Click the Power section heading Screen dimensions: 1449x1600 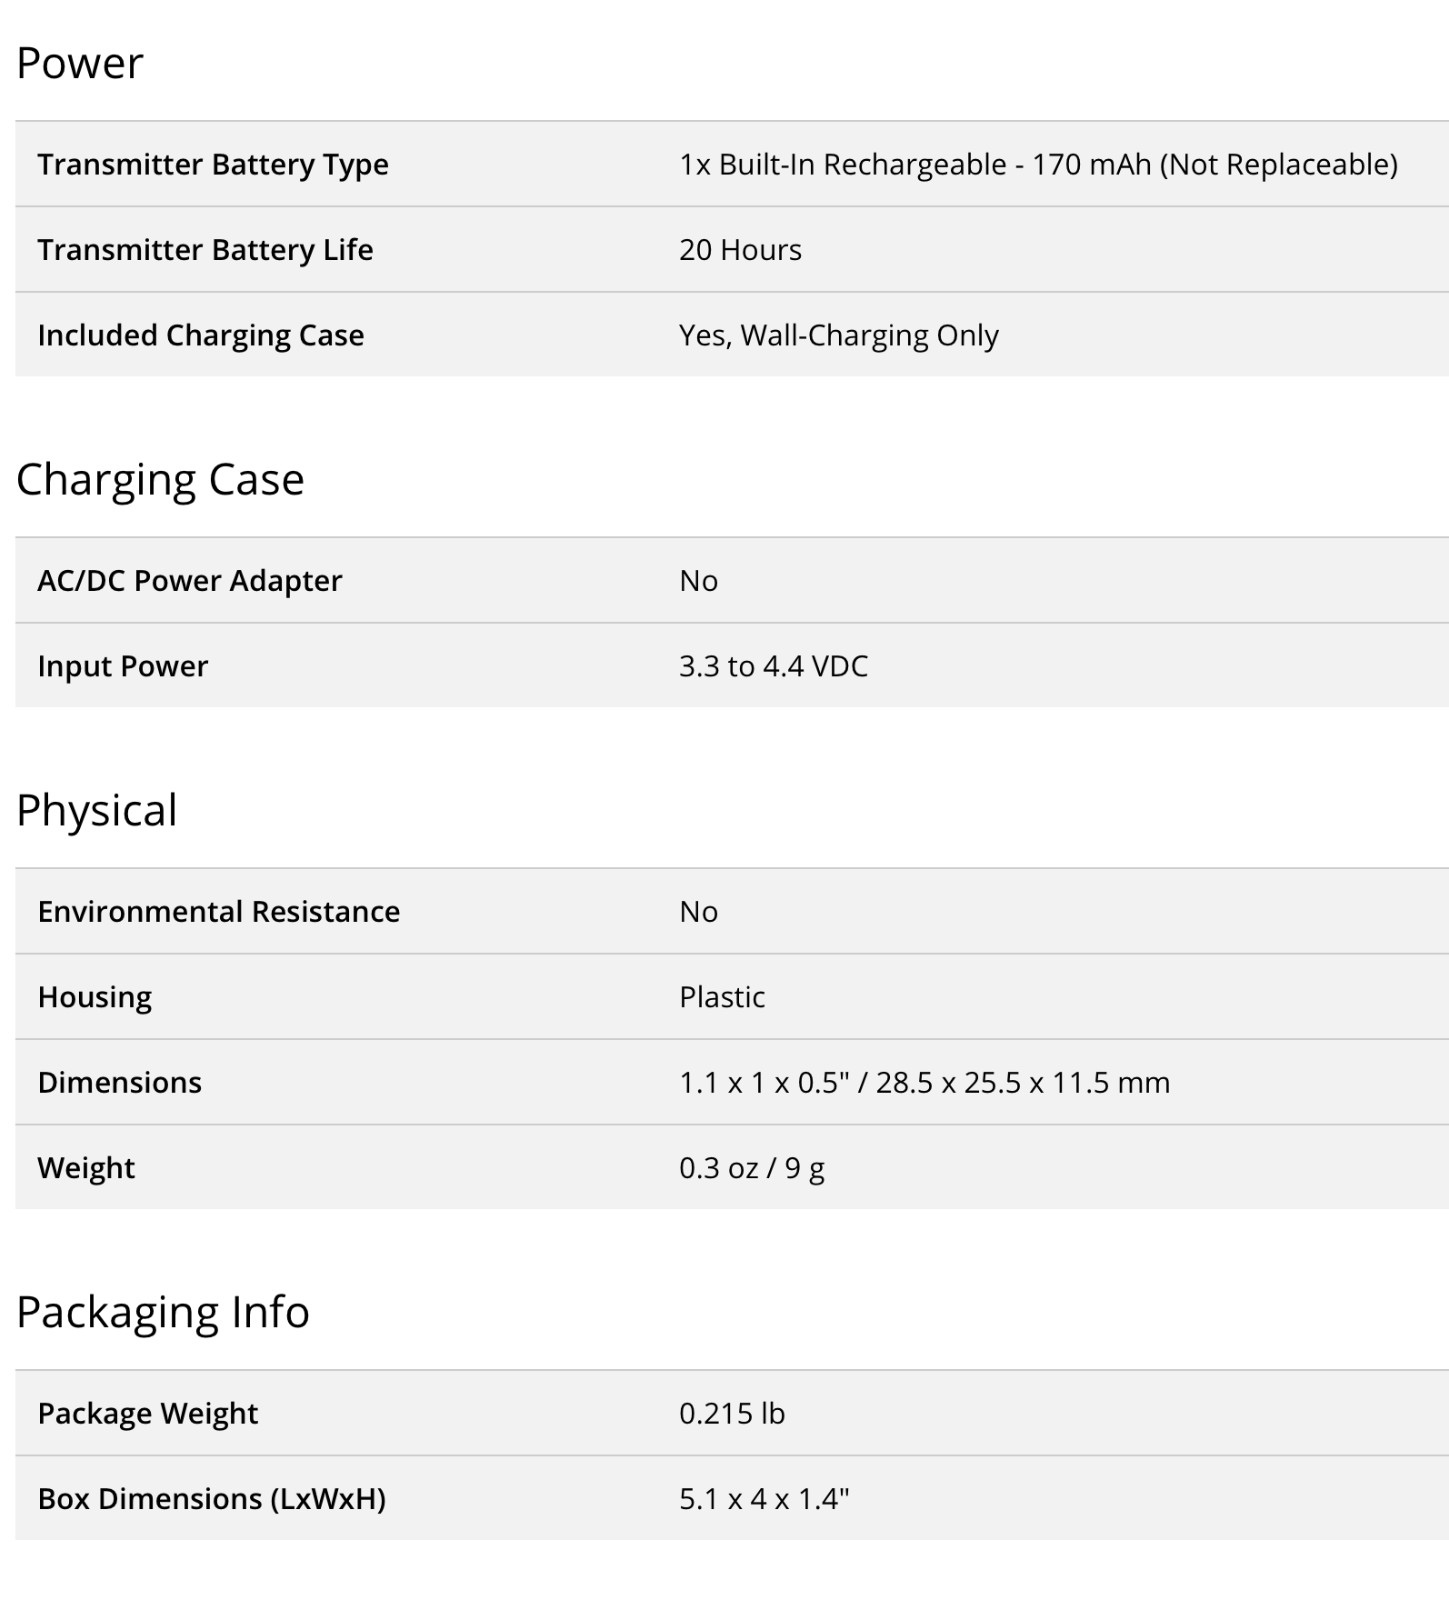[x=80, y=63]
